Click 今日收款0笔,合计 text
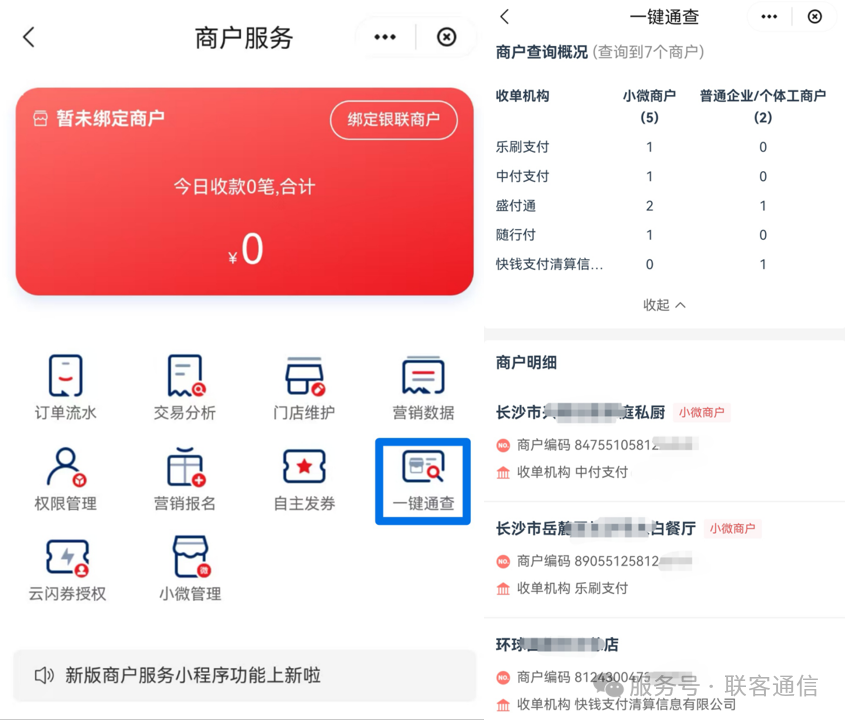This screenshot has width=846, height=720. pos(244,187)
